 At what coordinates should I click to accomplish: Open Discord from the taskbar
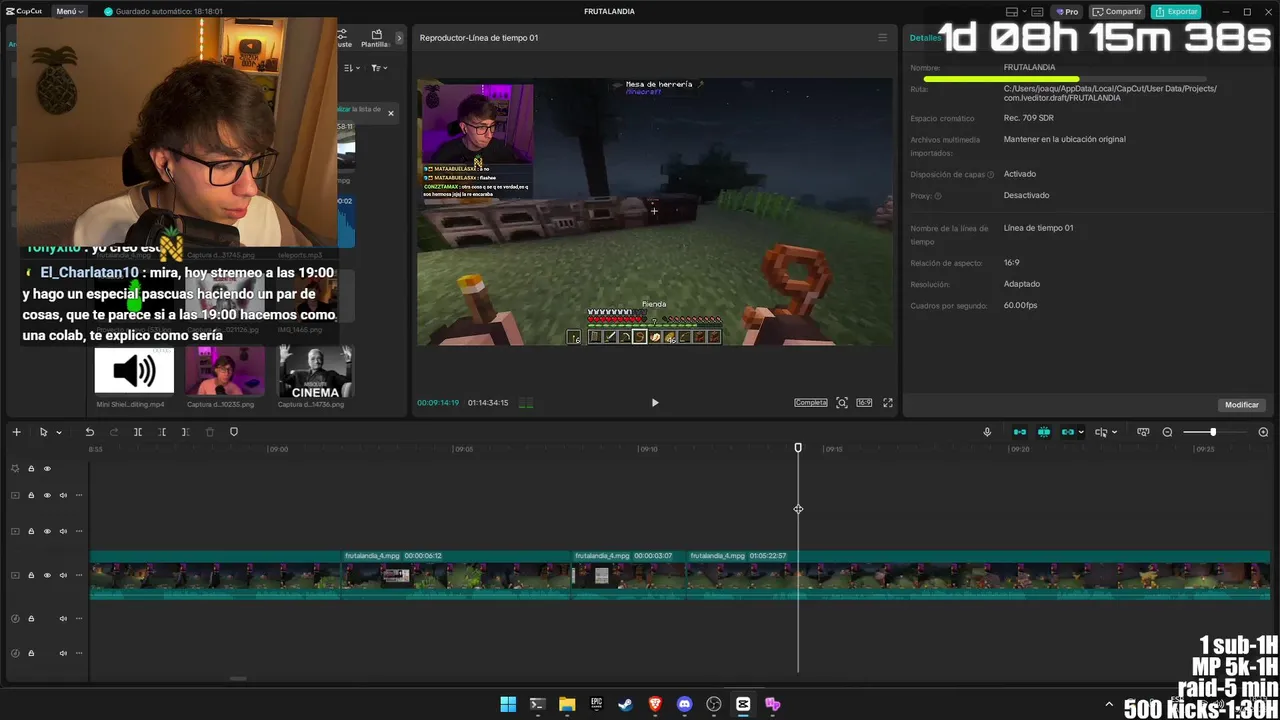coord(684,704)
